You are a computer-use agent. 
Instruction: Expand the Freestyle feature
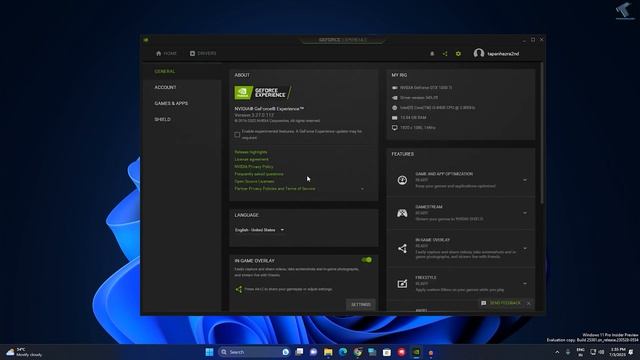click(525, 283)
